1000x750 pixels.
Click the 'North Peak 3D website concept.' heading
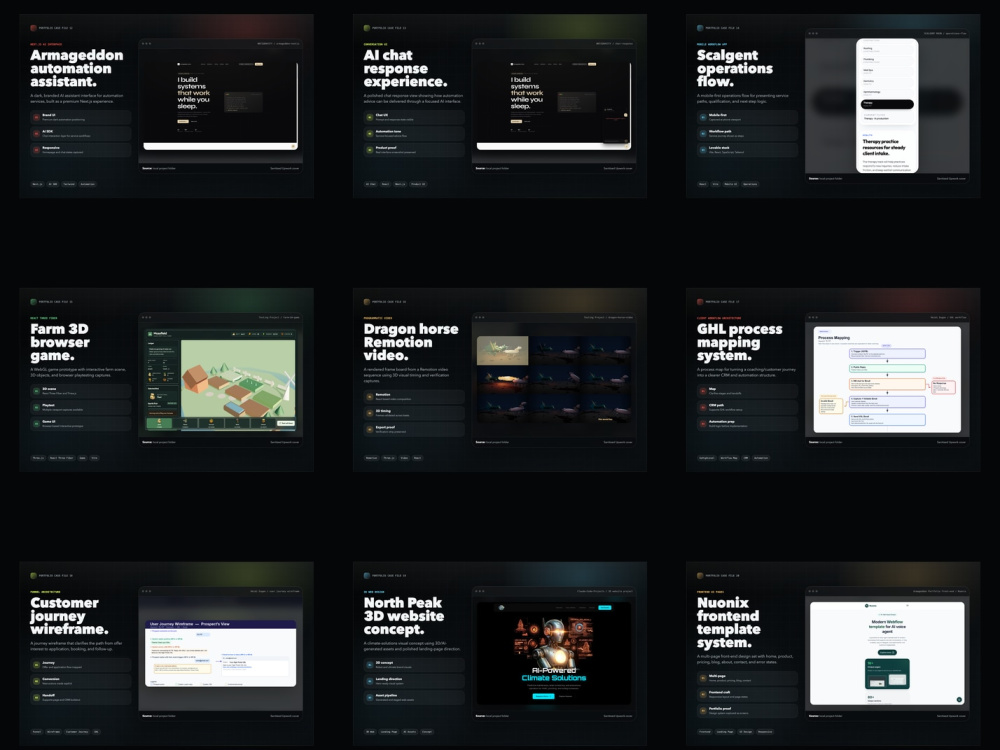(404, 615)
